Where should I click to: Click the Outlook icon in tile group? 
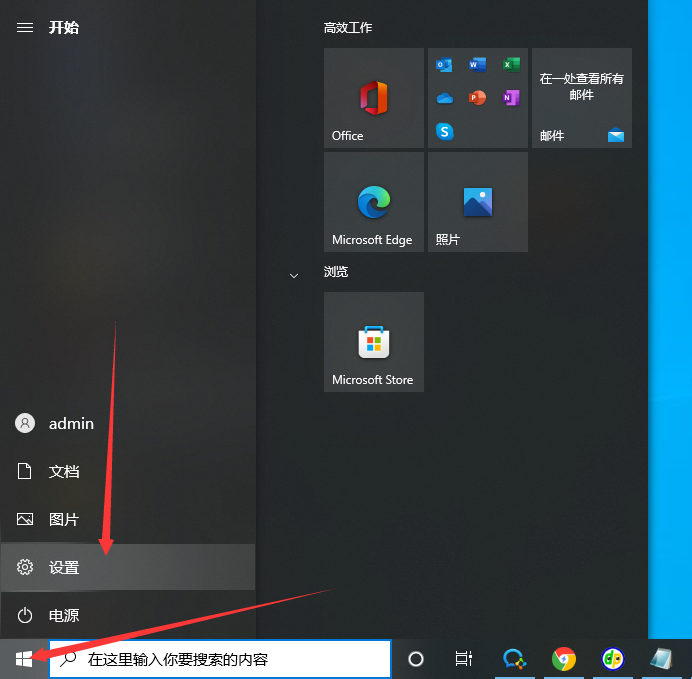(445, 65)
